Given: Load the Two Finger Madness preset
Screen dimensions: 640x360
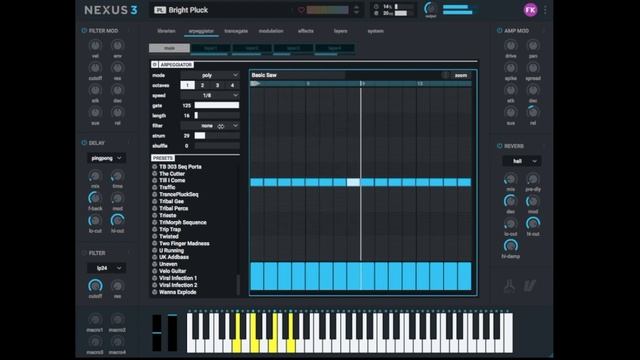Looking at the screenshot, I should [x=184, y=243].
